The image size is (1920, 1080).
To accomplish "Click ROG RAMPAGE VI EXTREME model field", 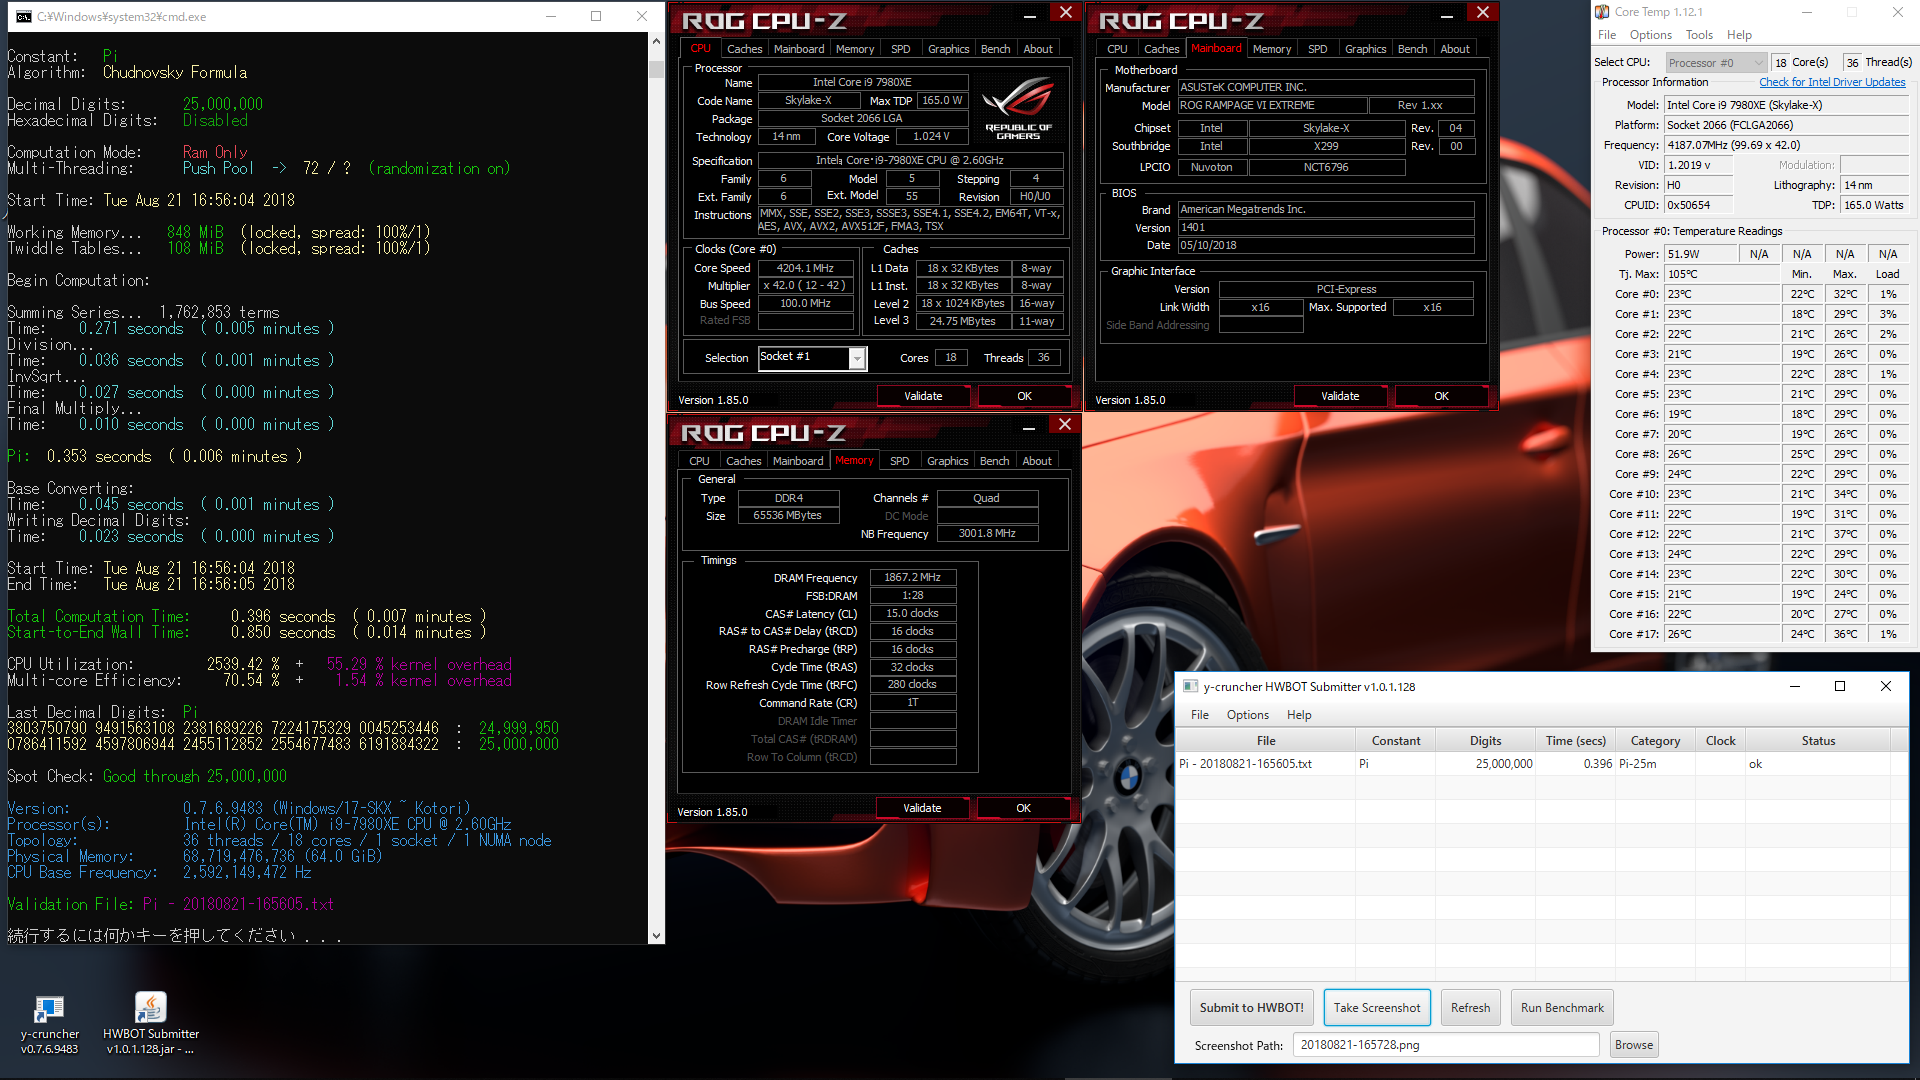I will coord(1272,105).
